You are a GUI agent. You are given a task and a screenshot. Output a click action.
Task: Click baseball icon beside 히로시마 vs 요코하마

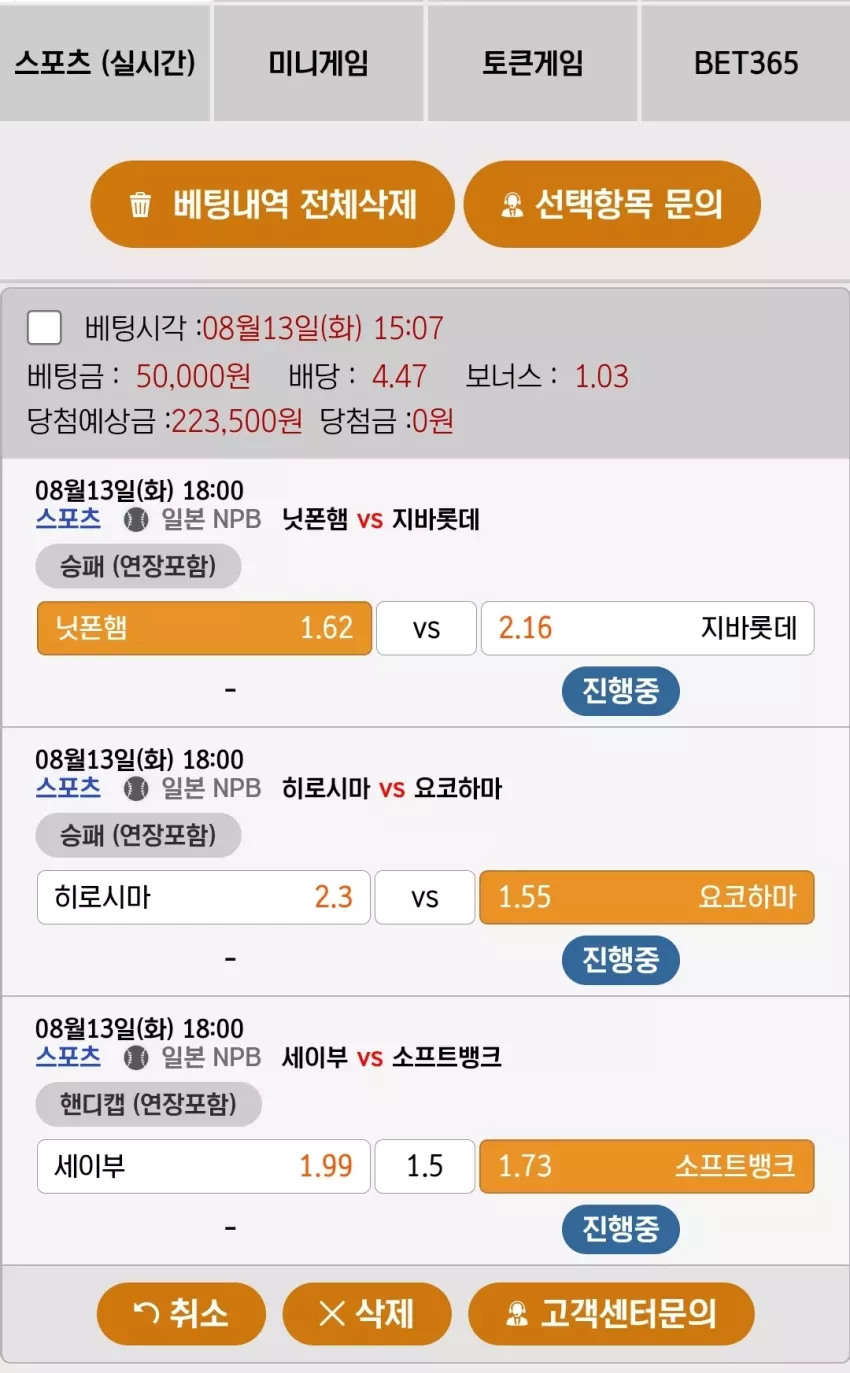(135, 789)
